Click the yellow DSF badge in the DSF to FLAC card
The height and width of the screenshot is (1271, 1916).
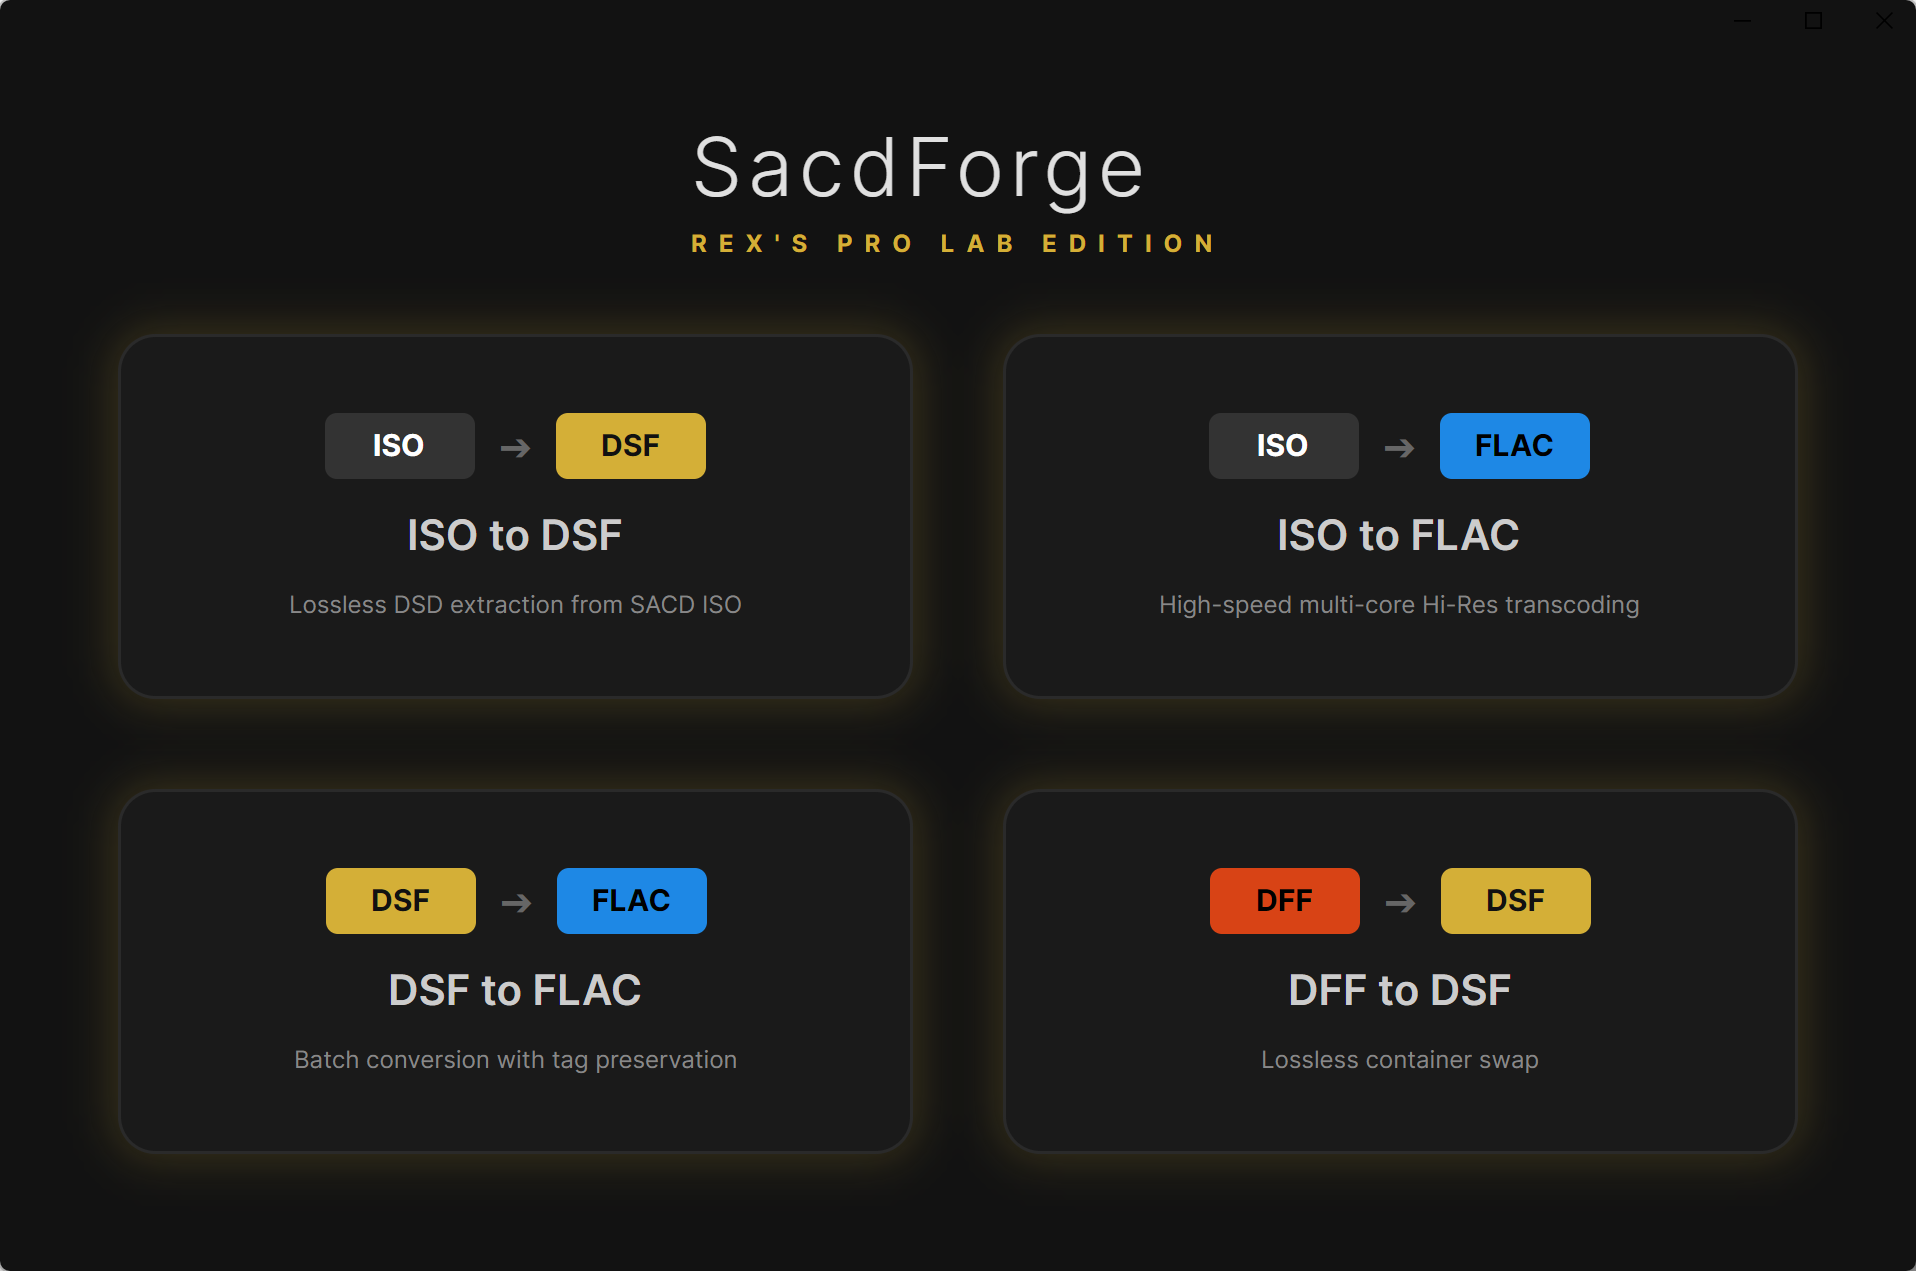(400, 900)
